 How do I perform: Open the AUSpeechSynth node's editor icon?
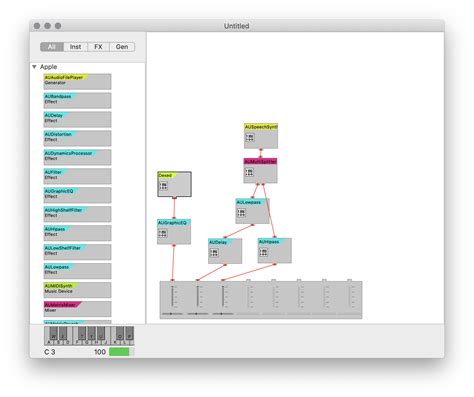[250, 137]
